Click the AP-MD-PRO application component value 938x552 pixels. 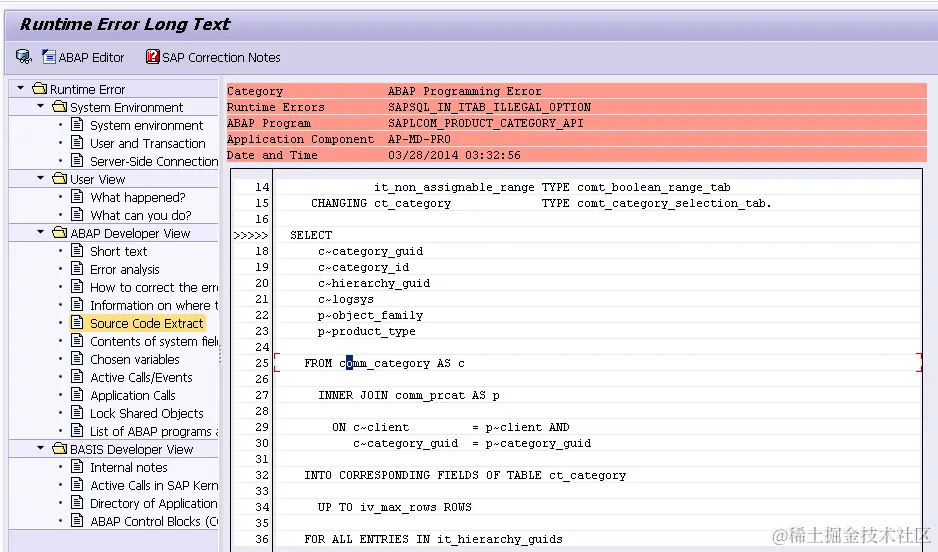pyautogui.click(x=419, y=139)
